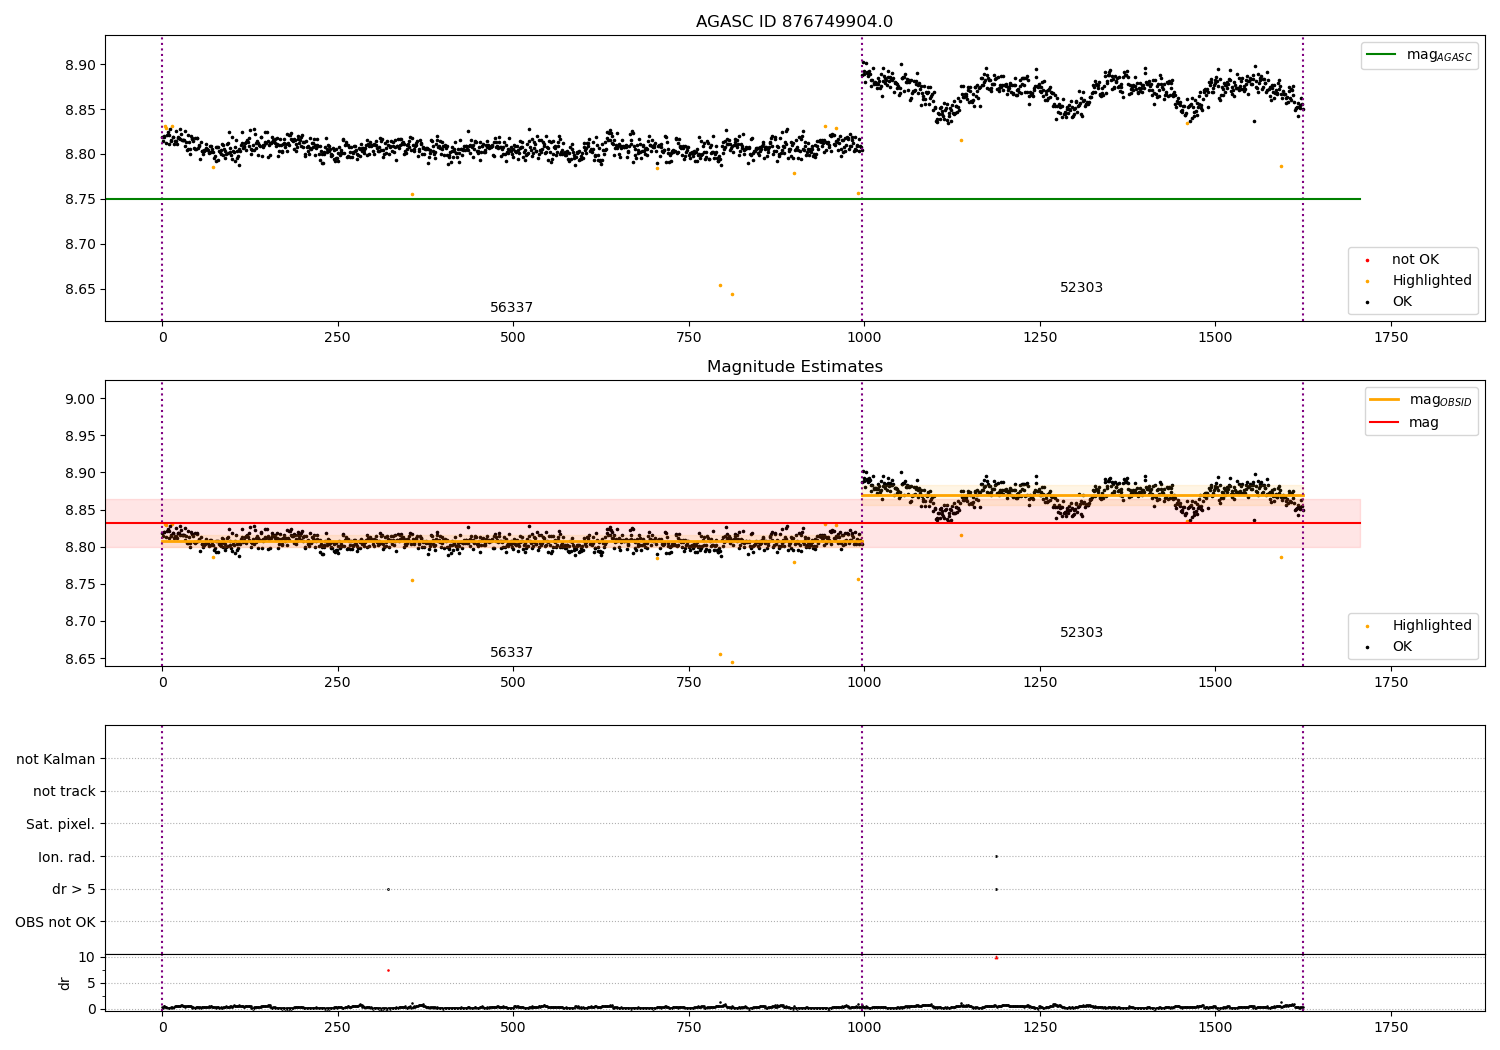This screenshot has height=1050, width=1500.
Task: Click the 'Magnitude Estimates' plot title
Action: (794, 367)
